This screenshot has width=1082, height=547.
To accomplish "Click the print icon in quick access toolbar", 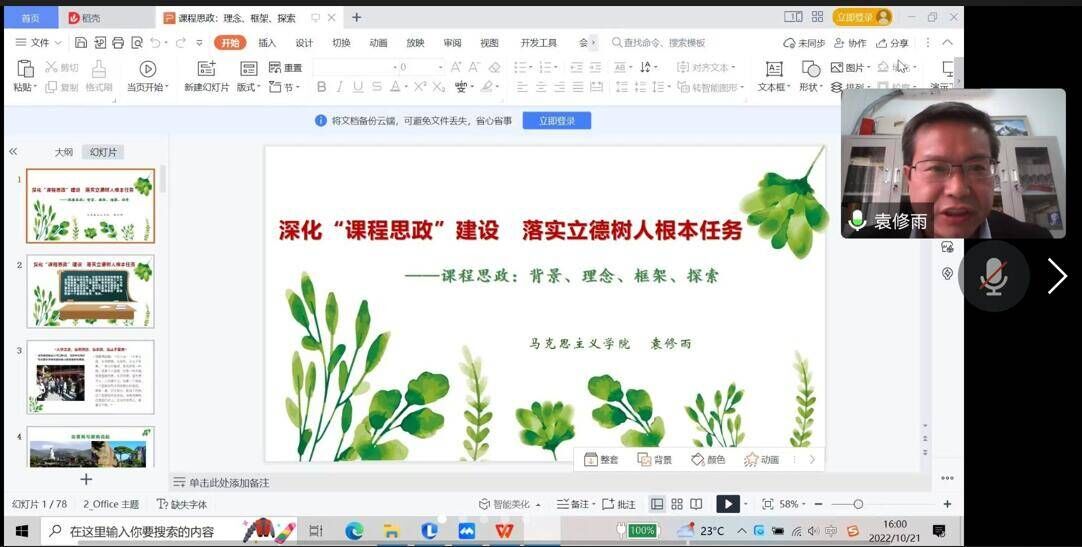I will click(x=118, y=43).
